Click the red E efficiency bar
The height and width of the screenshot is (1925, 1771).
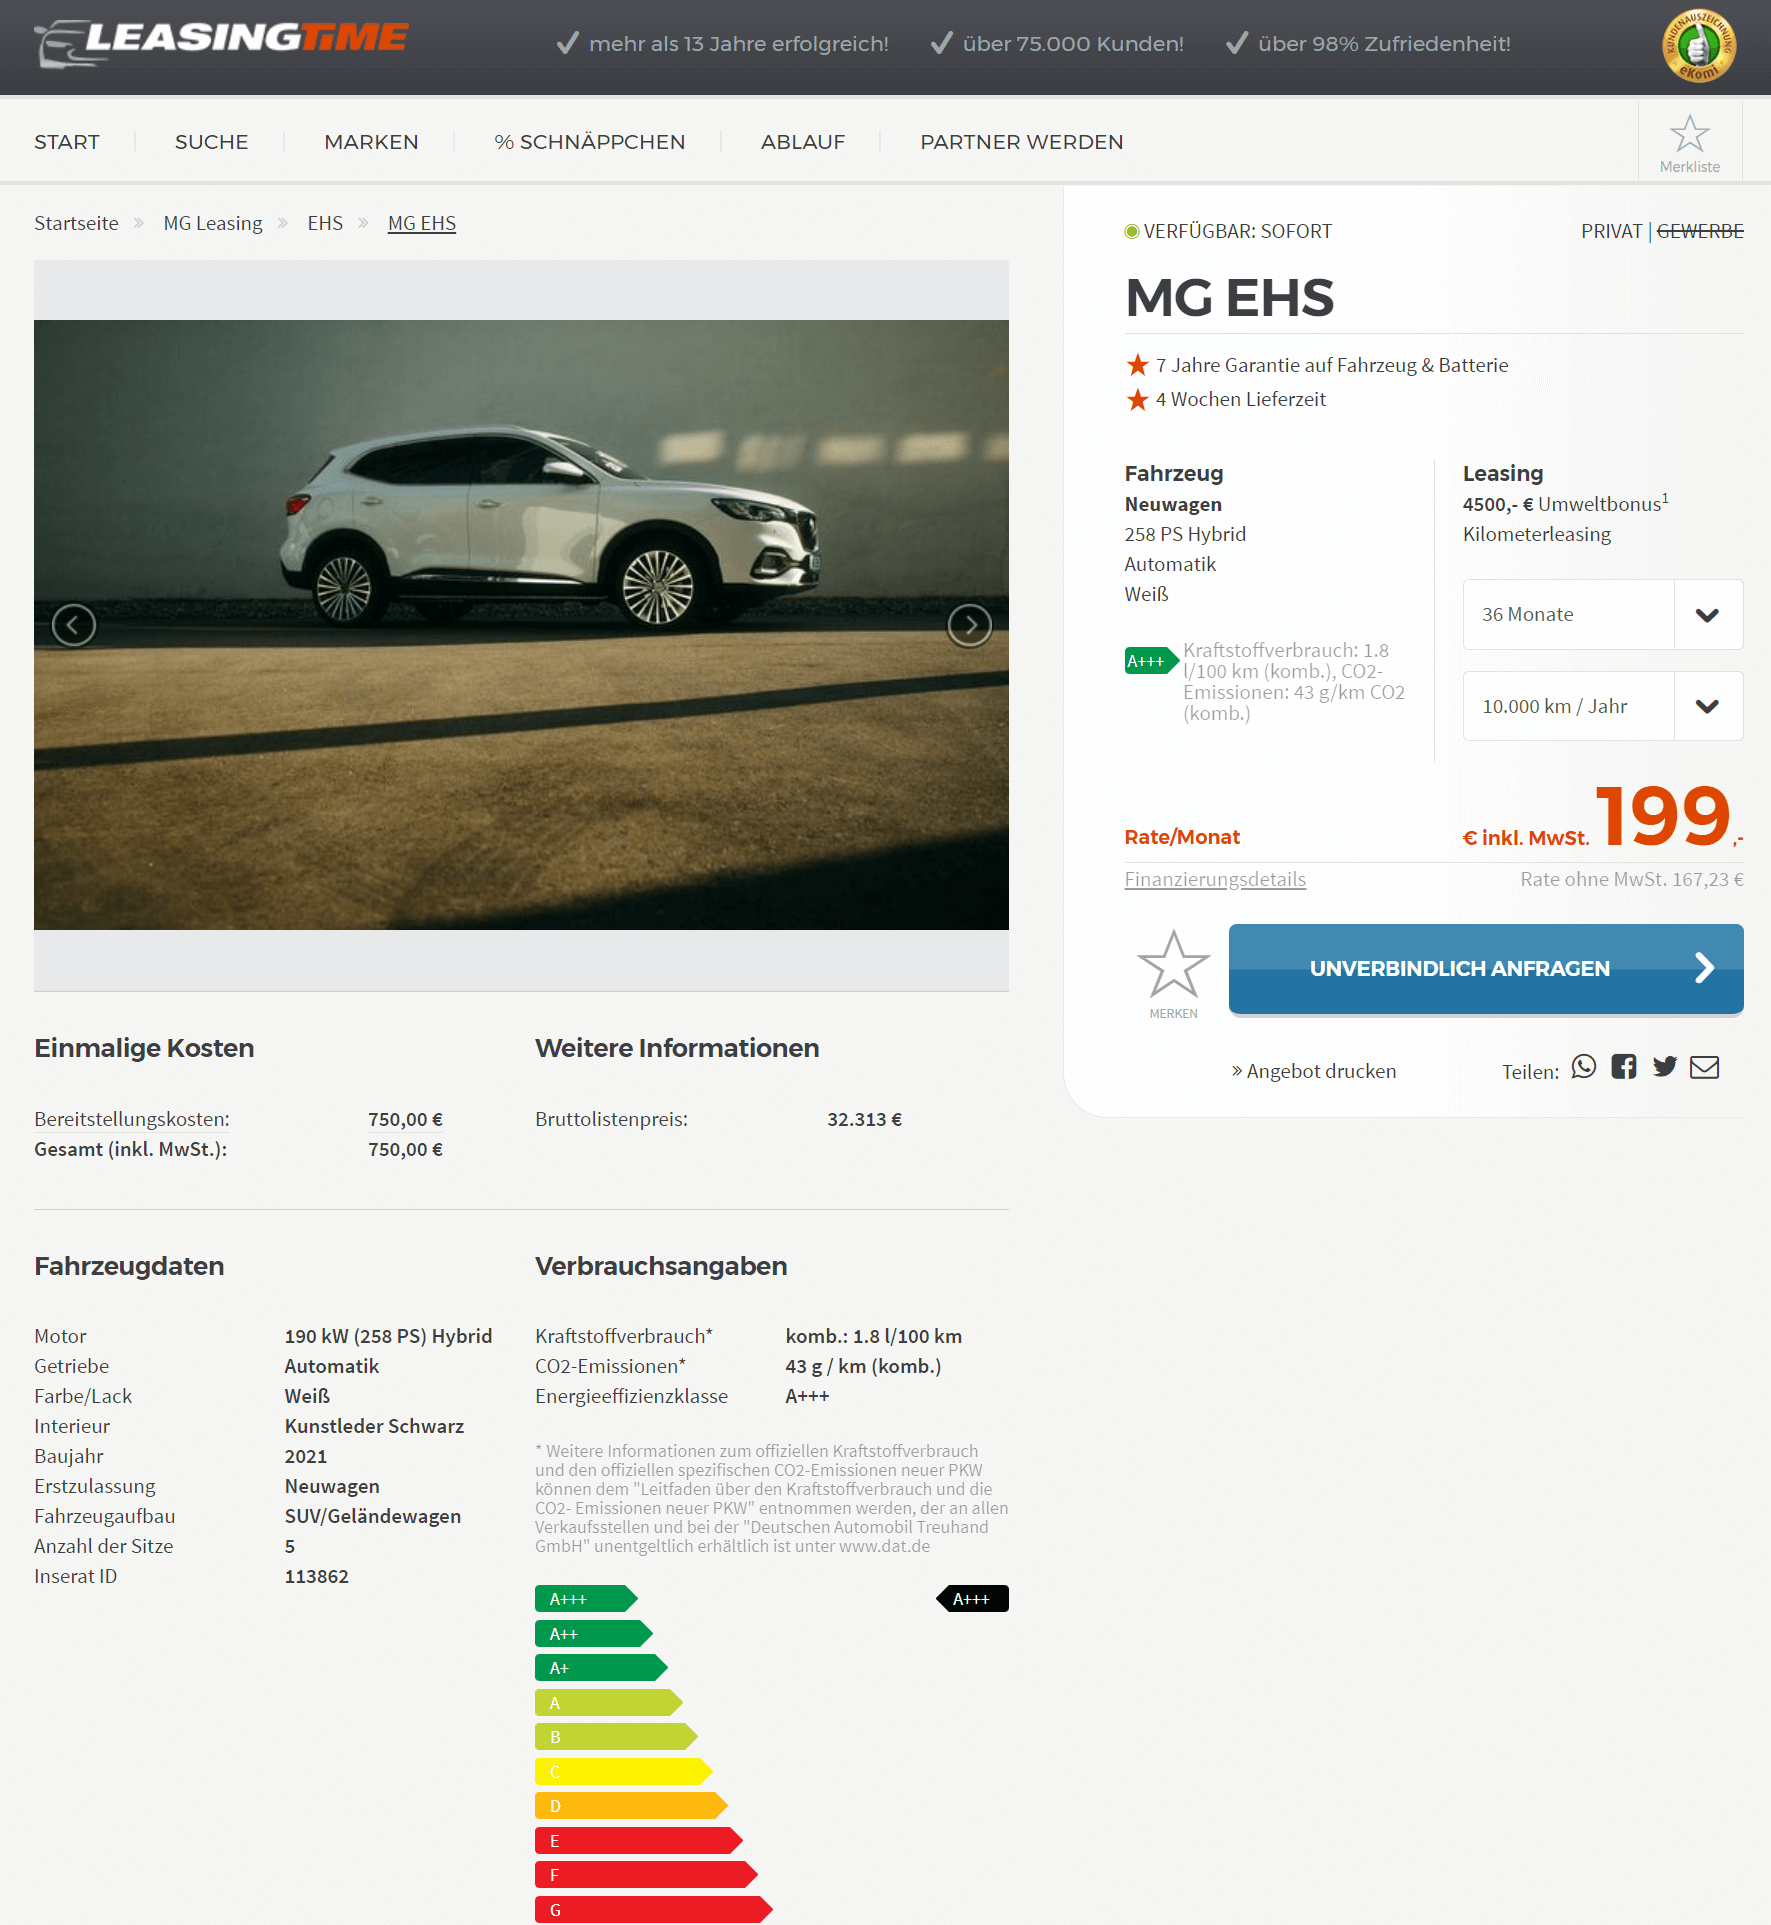tap(638, 1841)
